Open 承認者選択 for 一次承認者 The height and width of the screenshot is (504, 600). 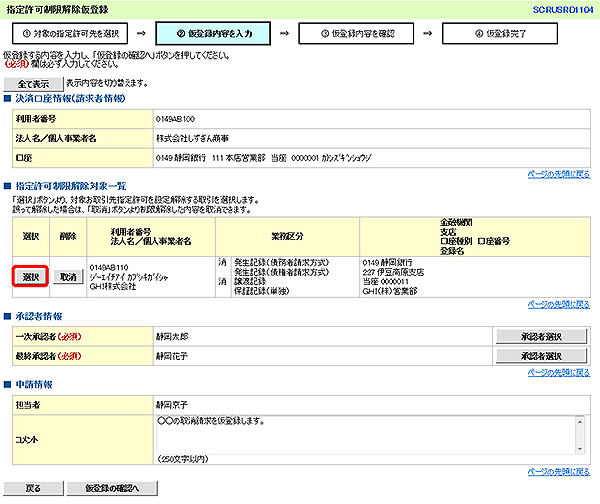click(541, 336)
